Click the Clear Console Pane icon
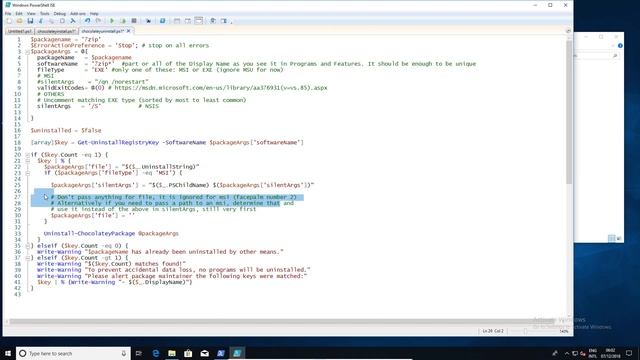Viewport: 640px width, 360px height. point(73,20)
